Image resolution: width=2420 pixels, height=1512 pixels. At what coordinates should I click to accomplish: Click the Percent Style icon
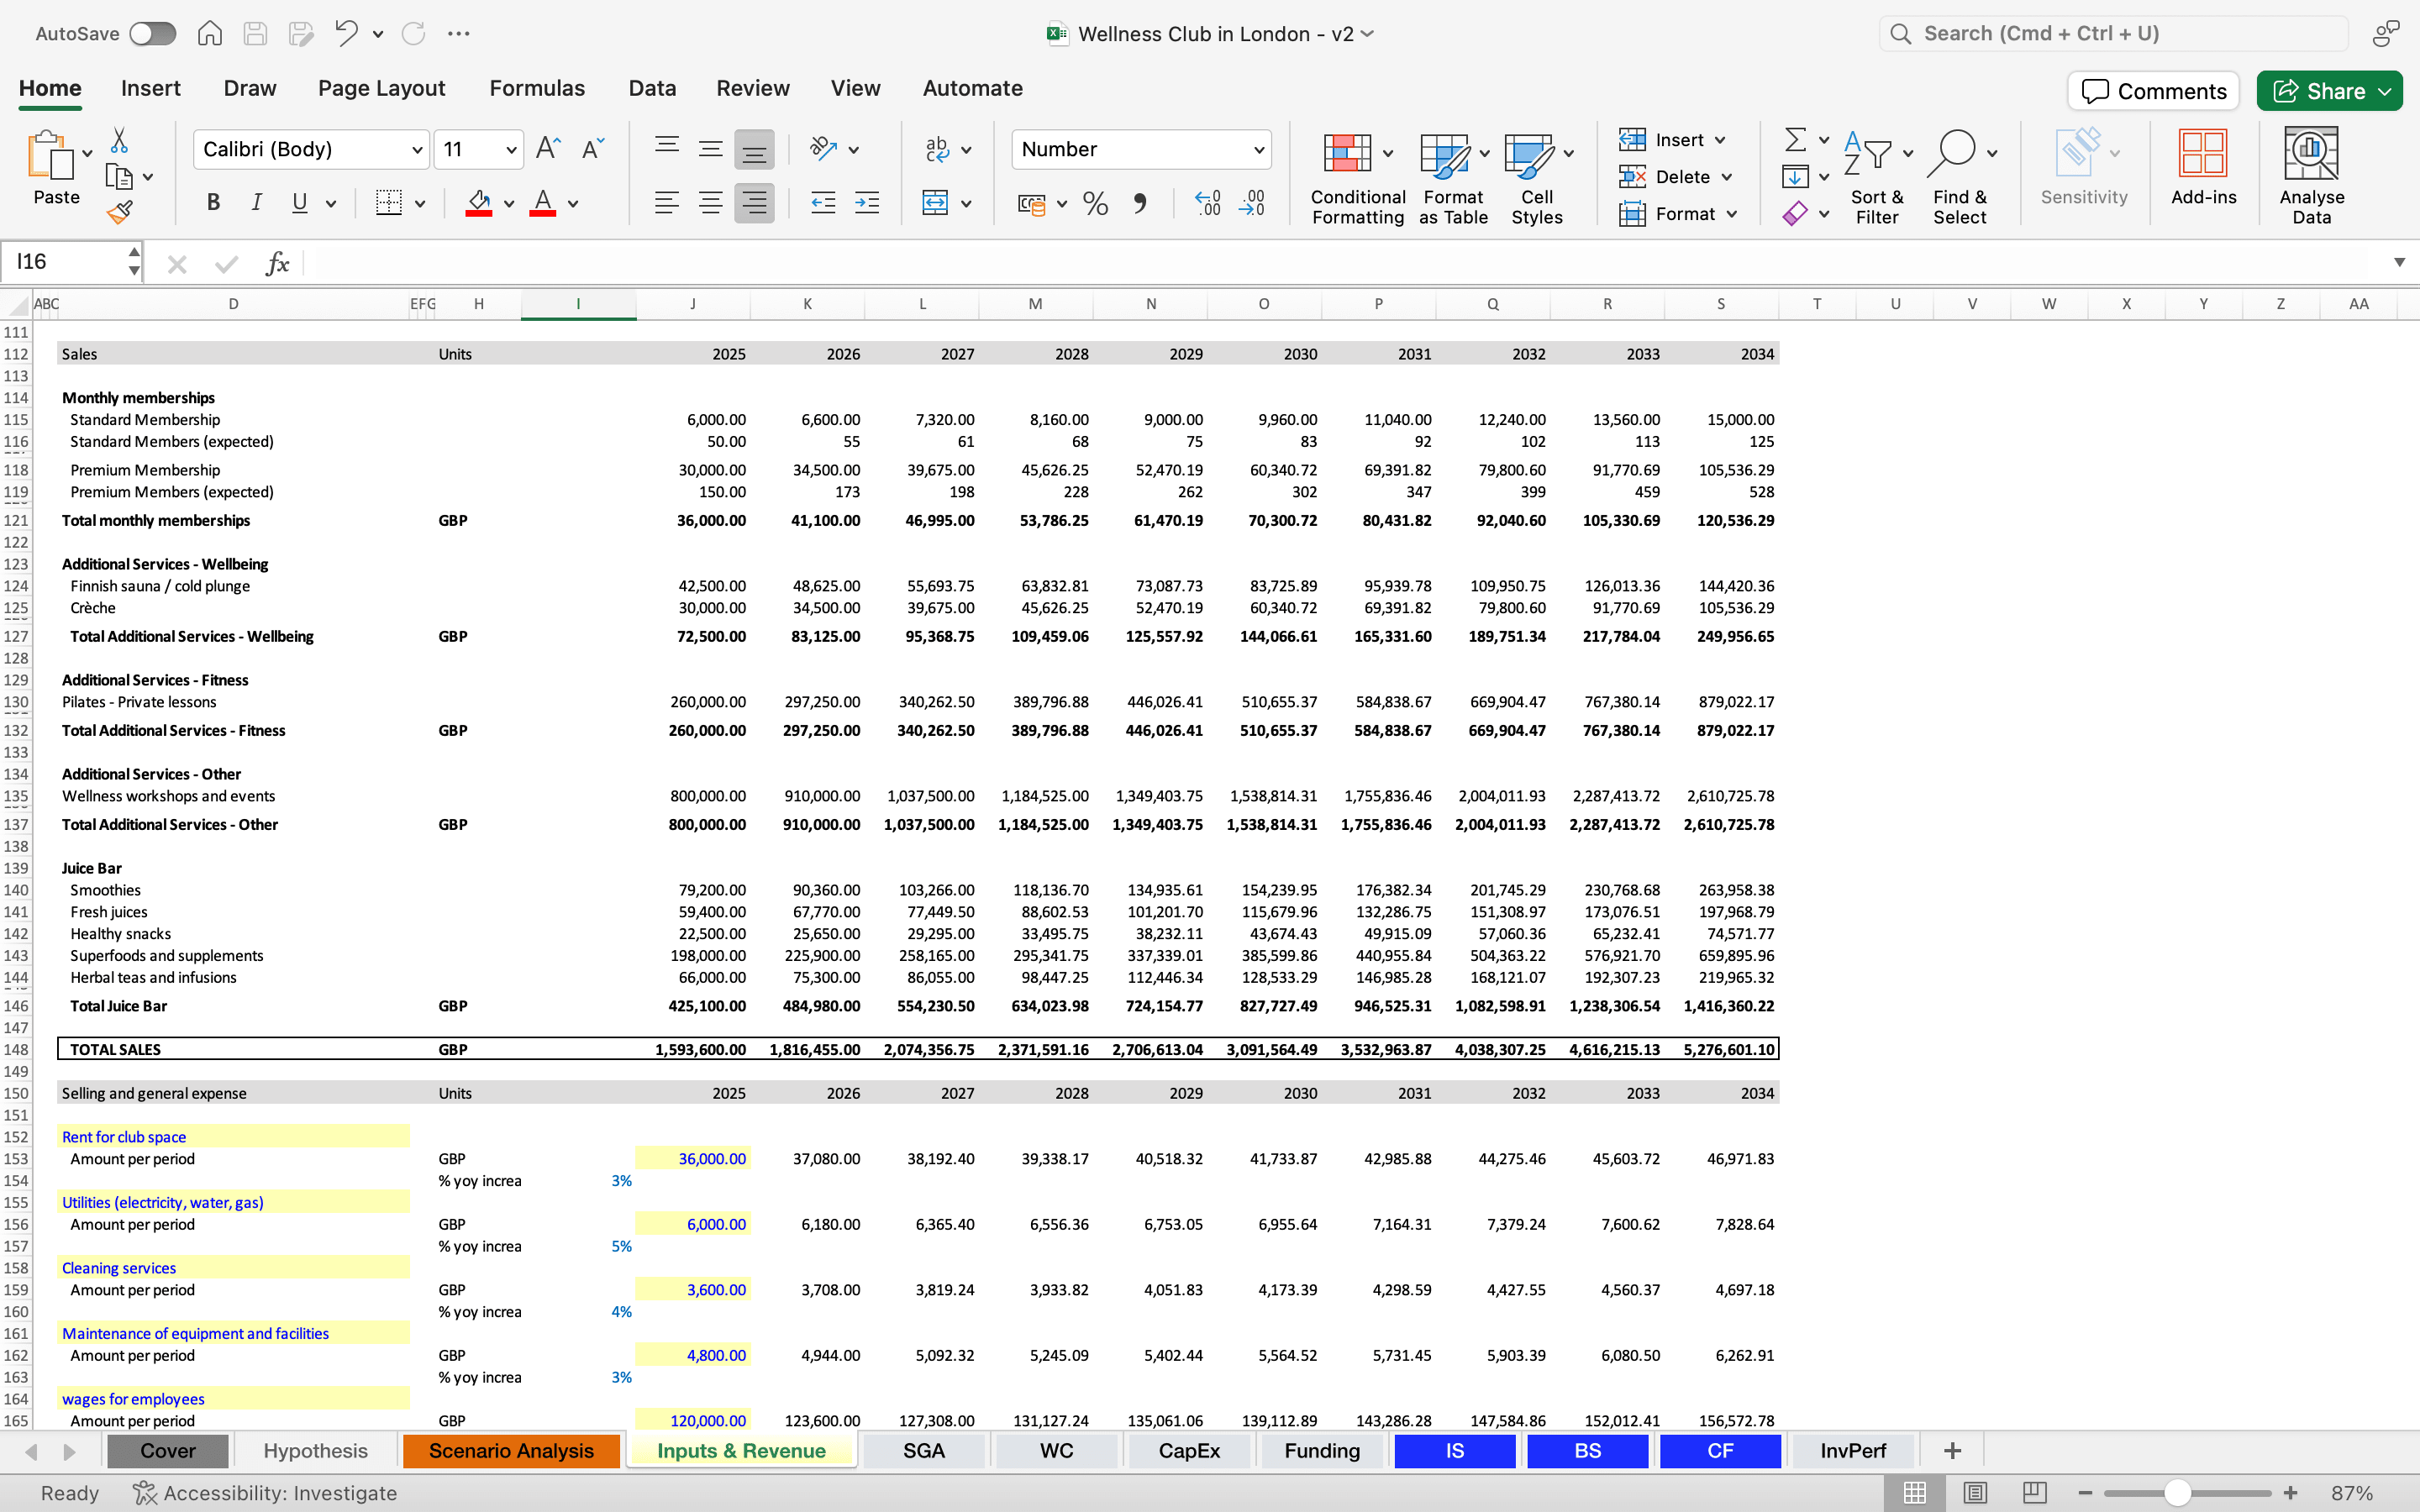pos(1096,204)
